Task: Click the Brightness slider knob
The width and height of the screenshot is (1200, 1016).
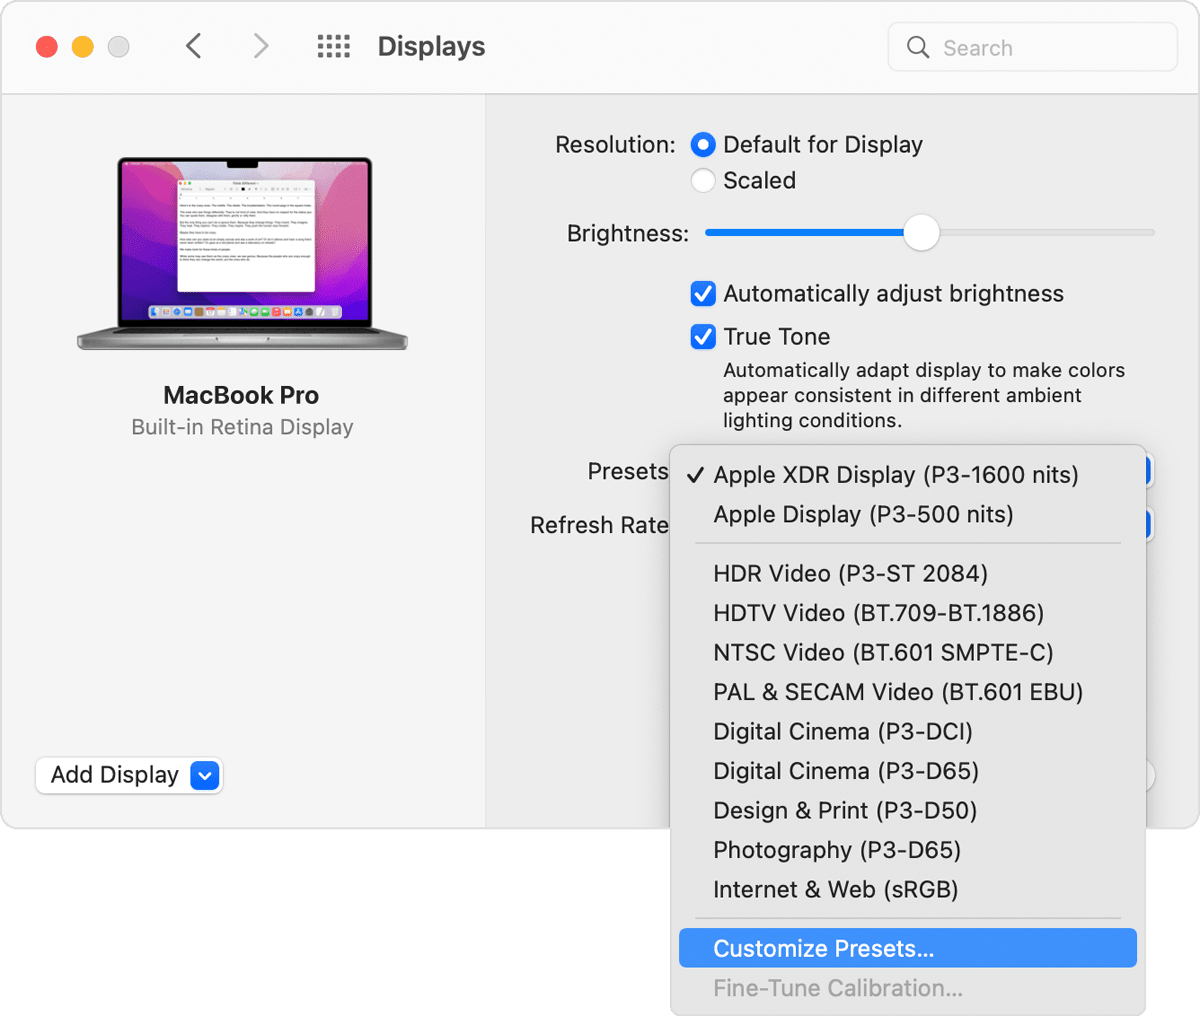Action: (x=922, y=233)
